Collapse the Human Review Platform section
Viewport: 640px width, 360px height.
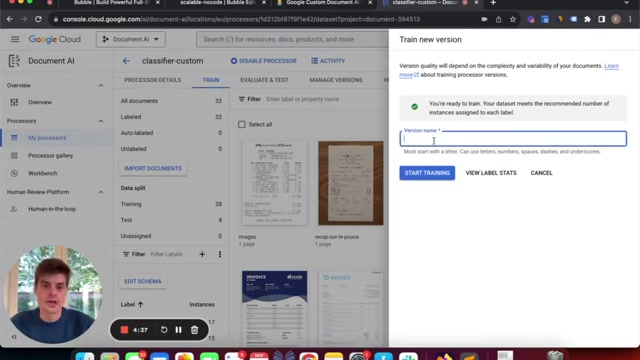[100, 192]
